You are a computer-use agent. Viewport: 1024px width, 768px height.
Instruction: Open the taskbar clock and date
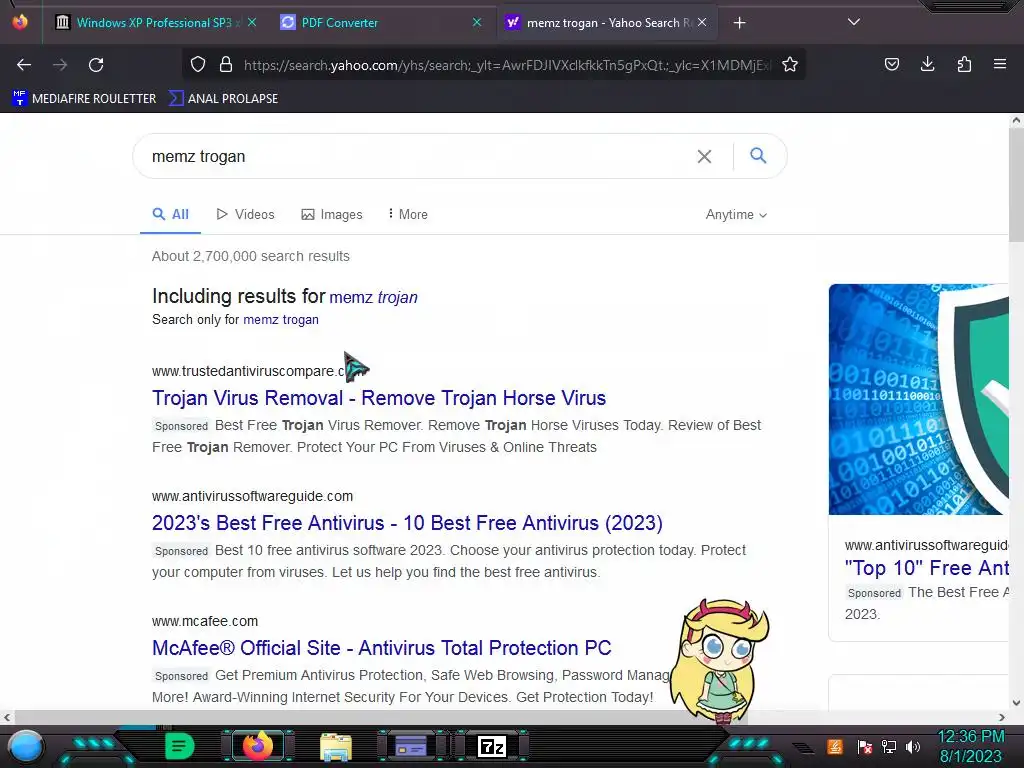(x=970, y=746)
